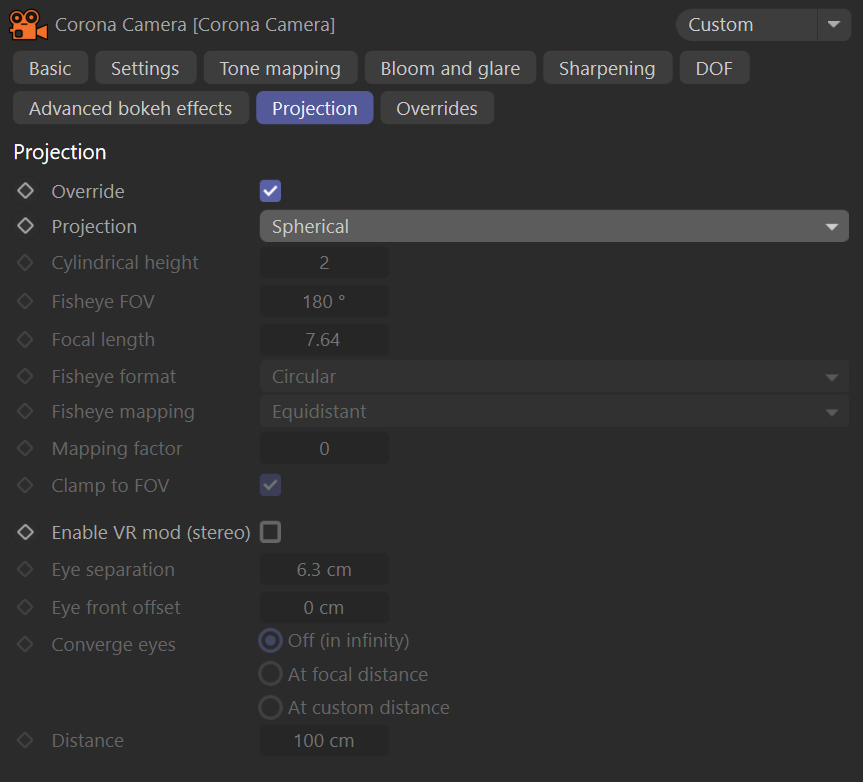Open the Overrides tab
Viewport: 863px width, 782px height.
437,108
